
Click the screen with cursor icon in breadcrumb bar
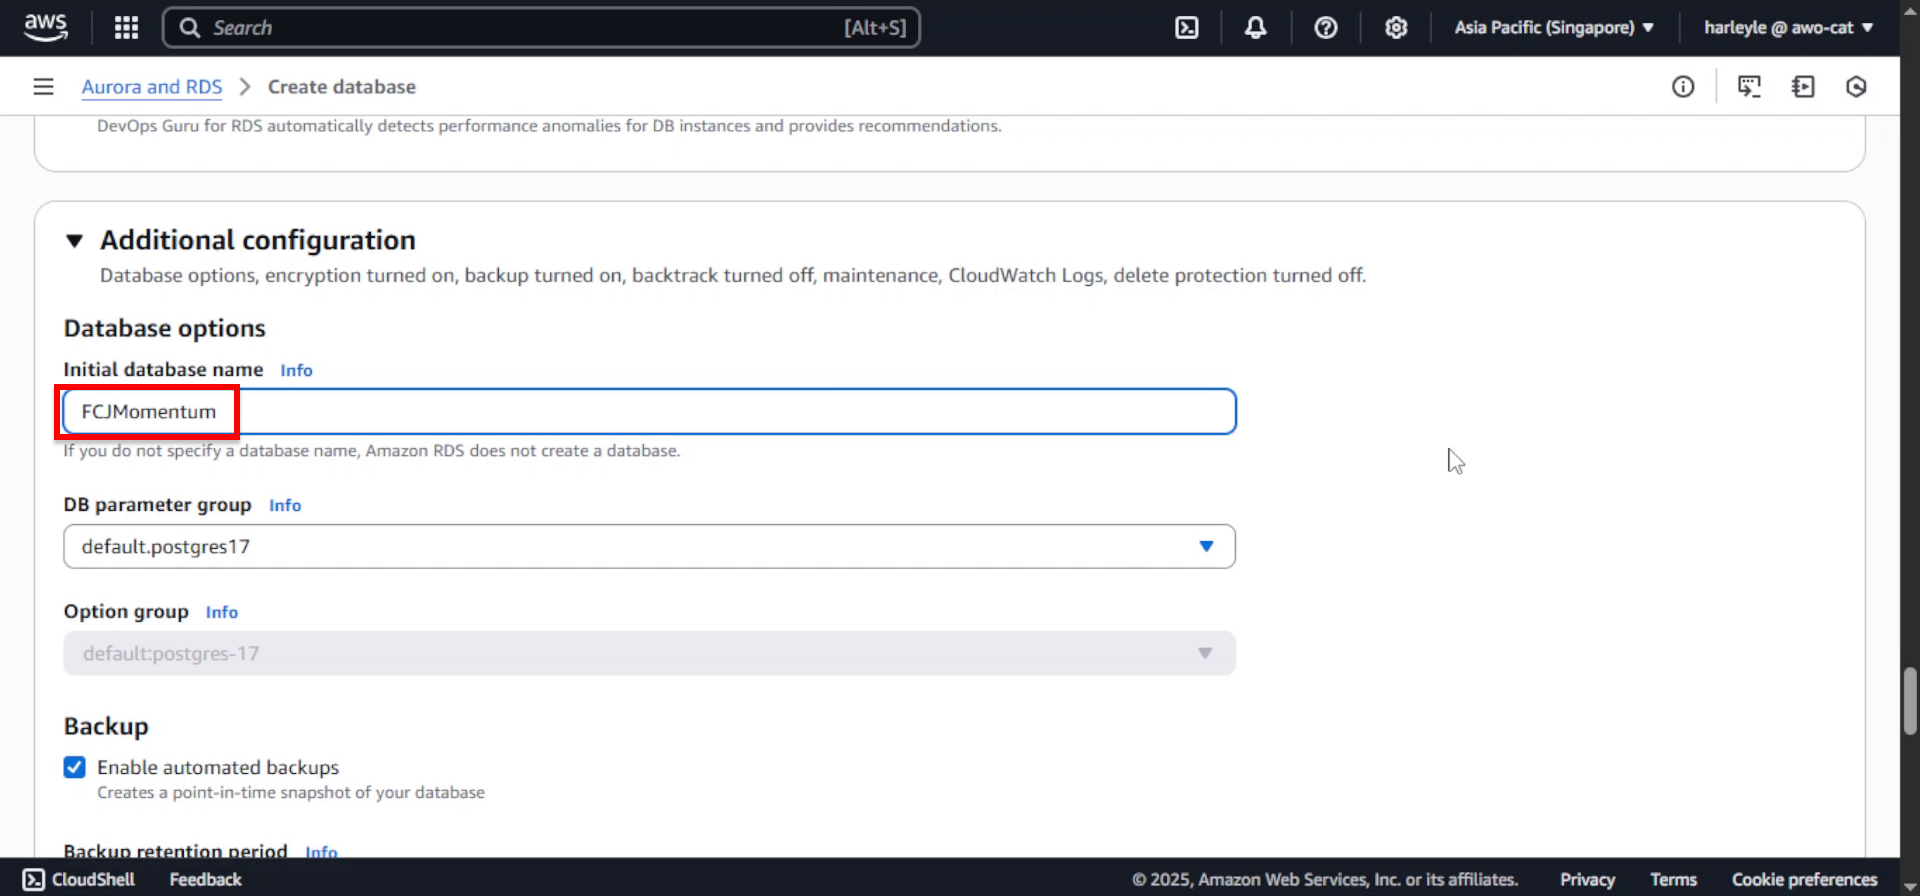[x=1749, y=87]
